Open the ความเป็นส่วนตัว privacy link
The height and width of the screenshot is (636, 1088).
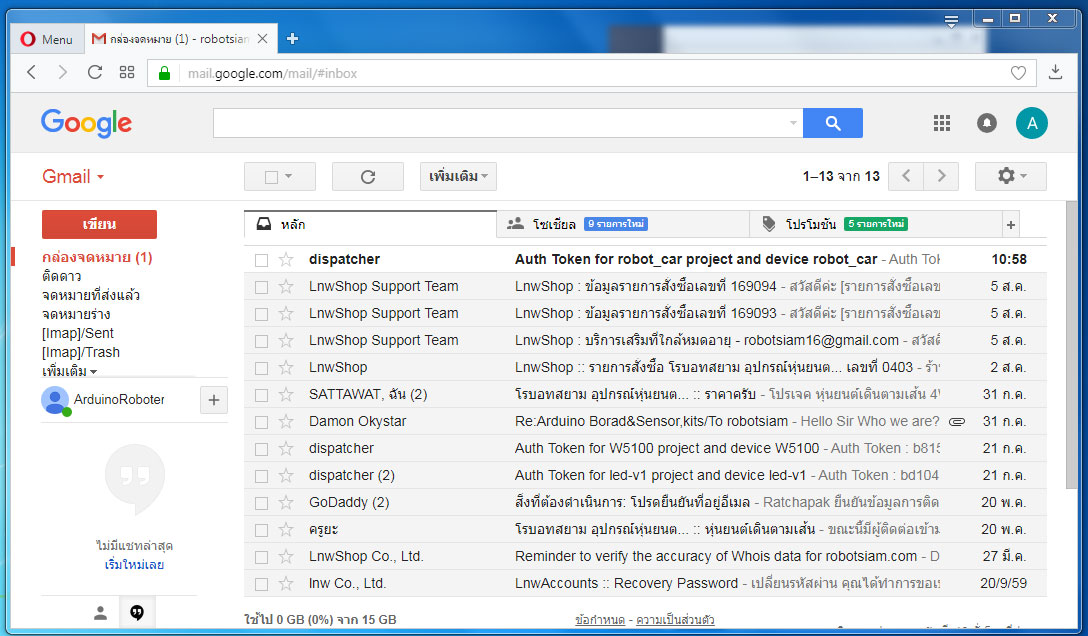(x=675, y=619)
